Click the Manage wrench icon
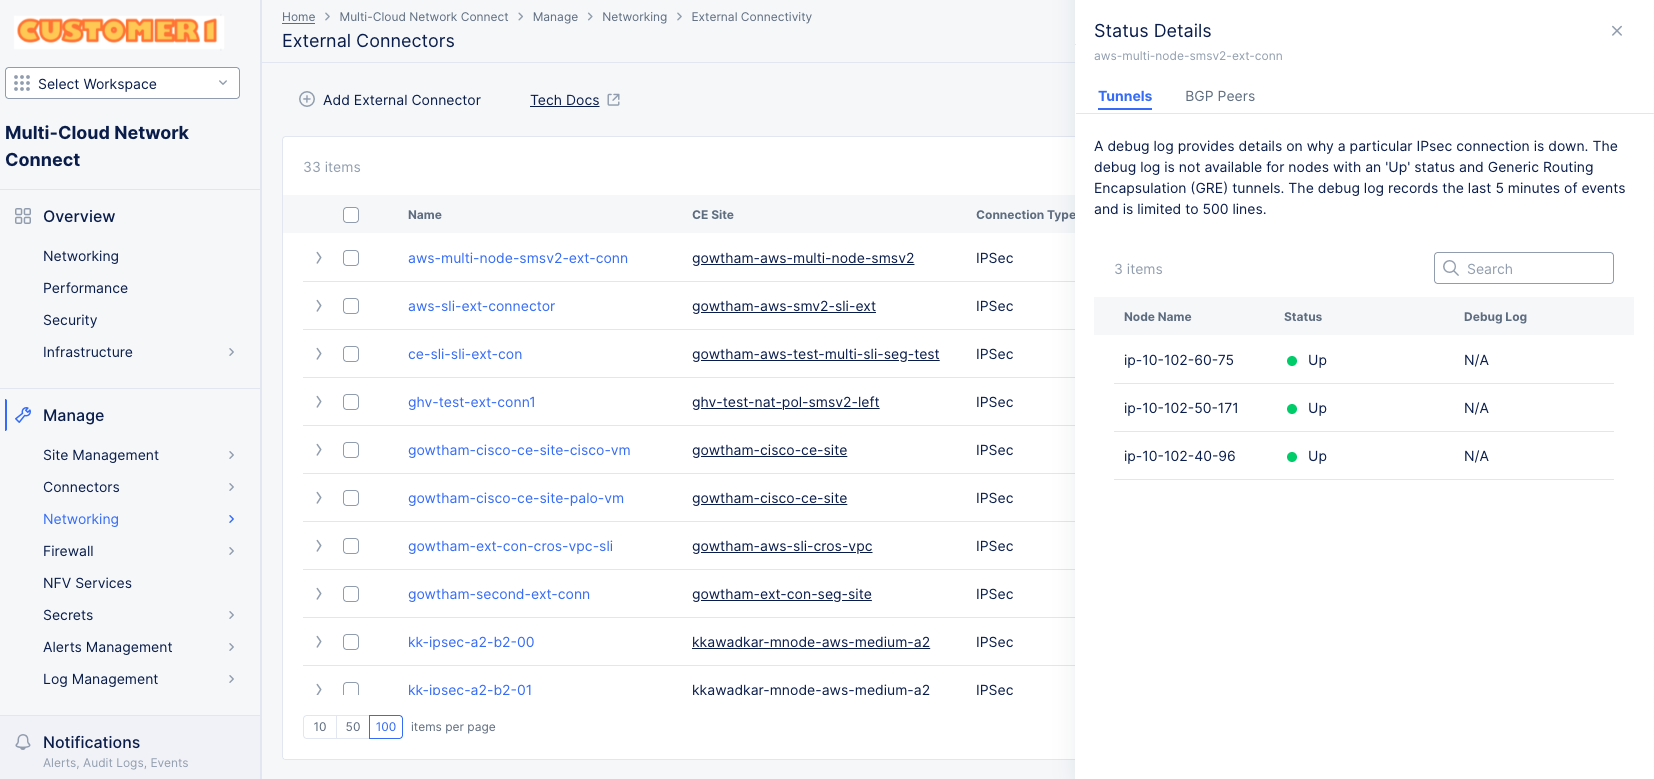The height and width of the screenshot is (779, 1654). [x=23, y=415]
